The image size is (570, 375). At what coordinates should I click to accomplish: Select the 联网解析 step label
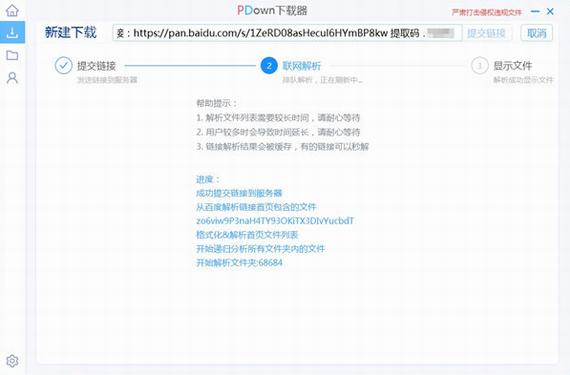(302, 66)
